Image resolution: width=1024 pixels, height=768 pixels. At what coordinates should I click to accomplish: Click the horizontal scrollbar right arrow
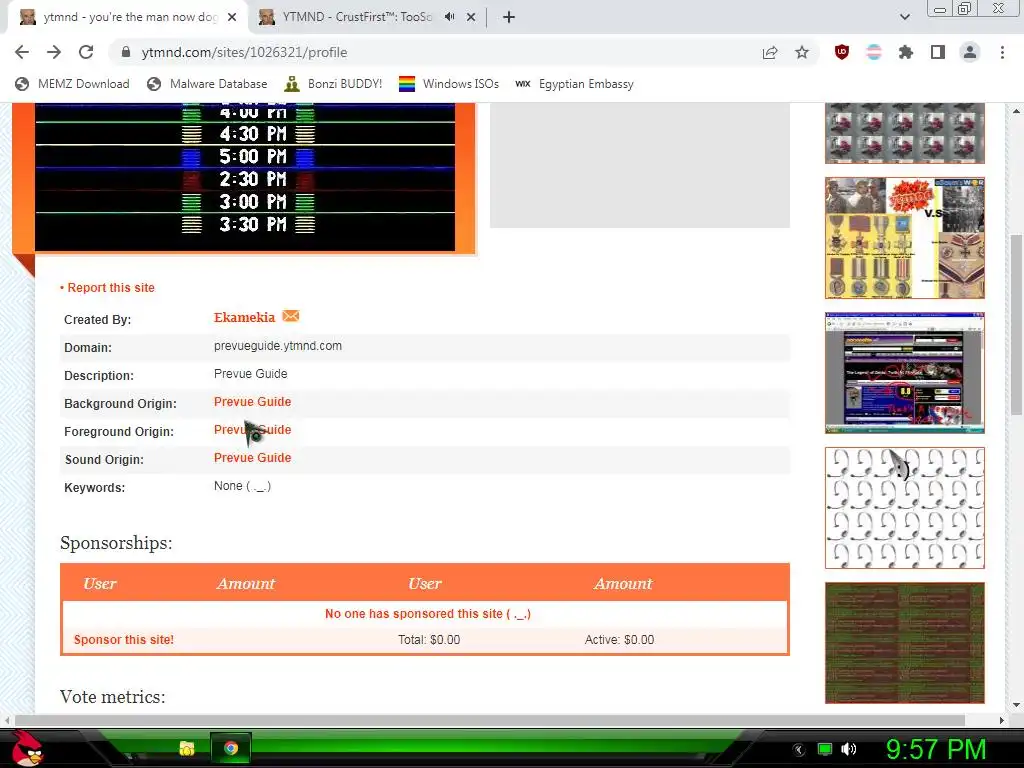pos(1002,720)
